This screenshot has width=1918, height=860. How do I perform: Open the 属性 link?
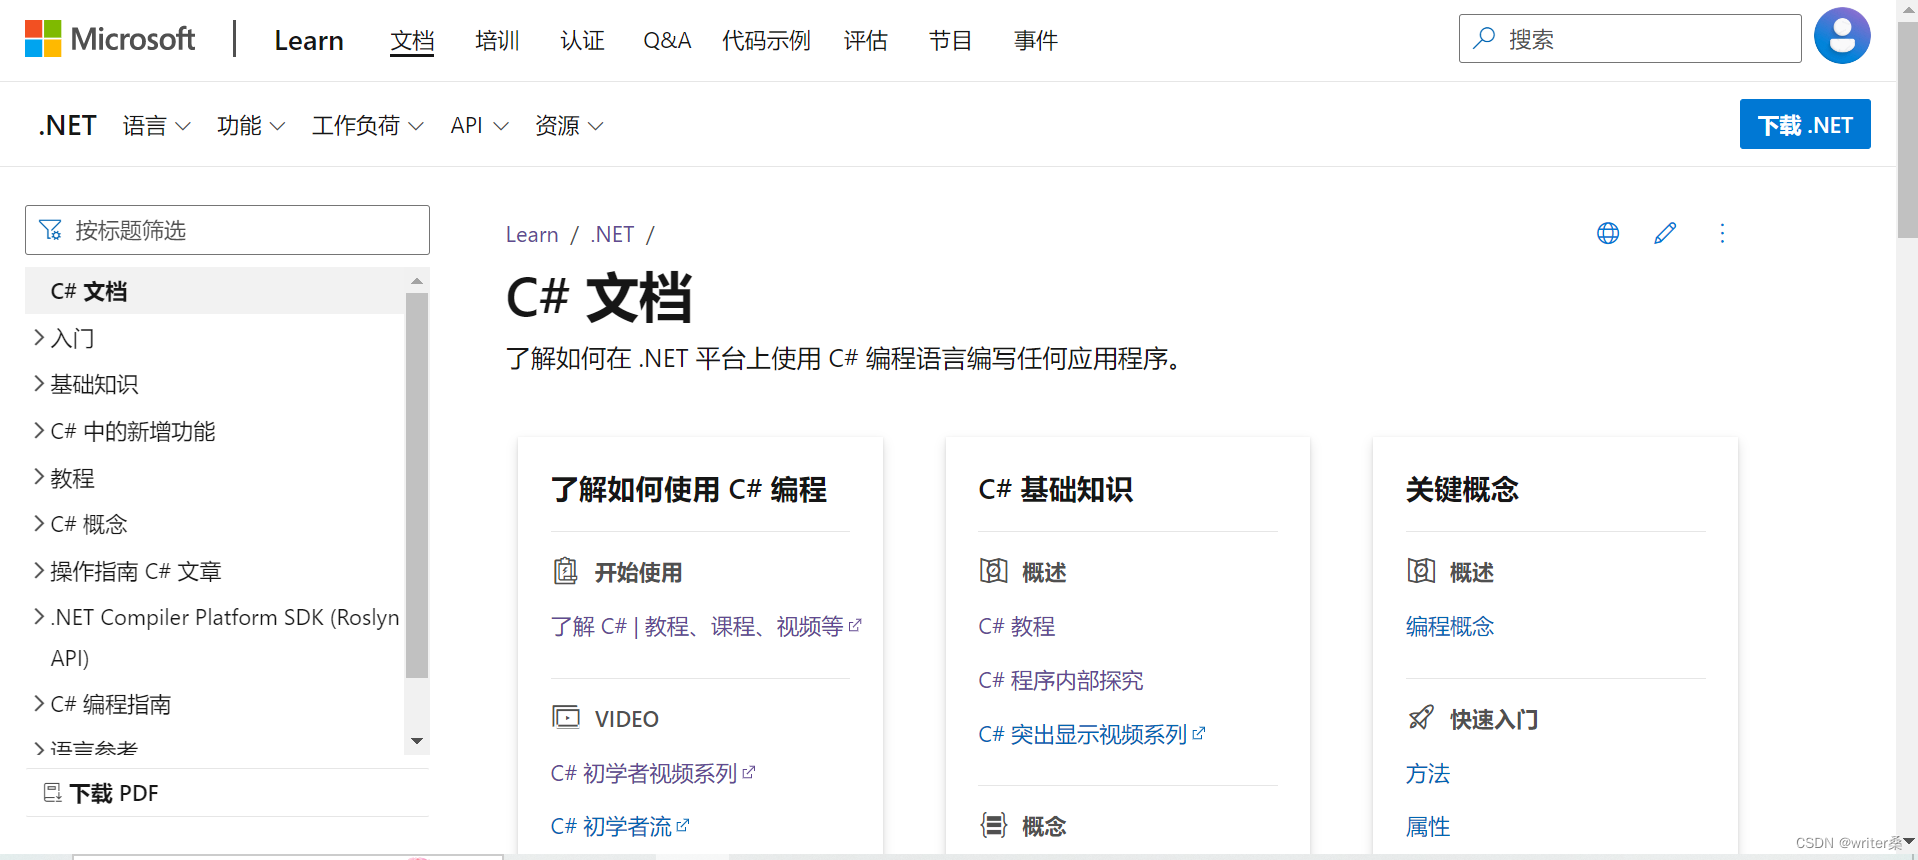pyautogui.click(x=1428, y=826)
